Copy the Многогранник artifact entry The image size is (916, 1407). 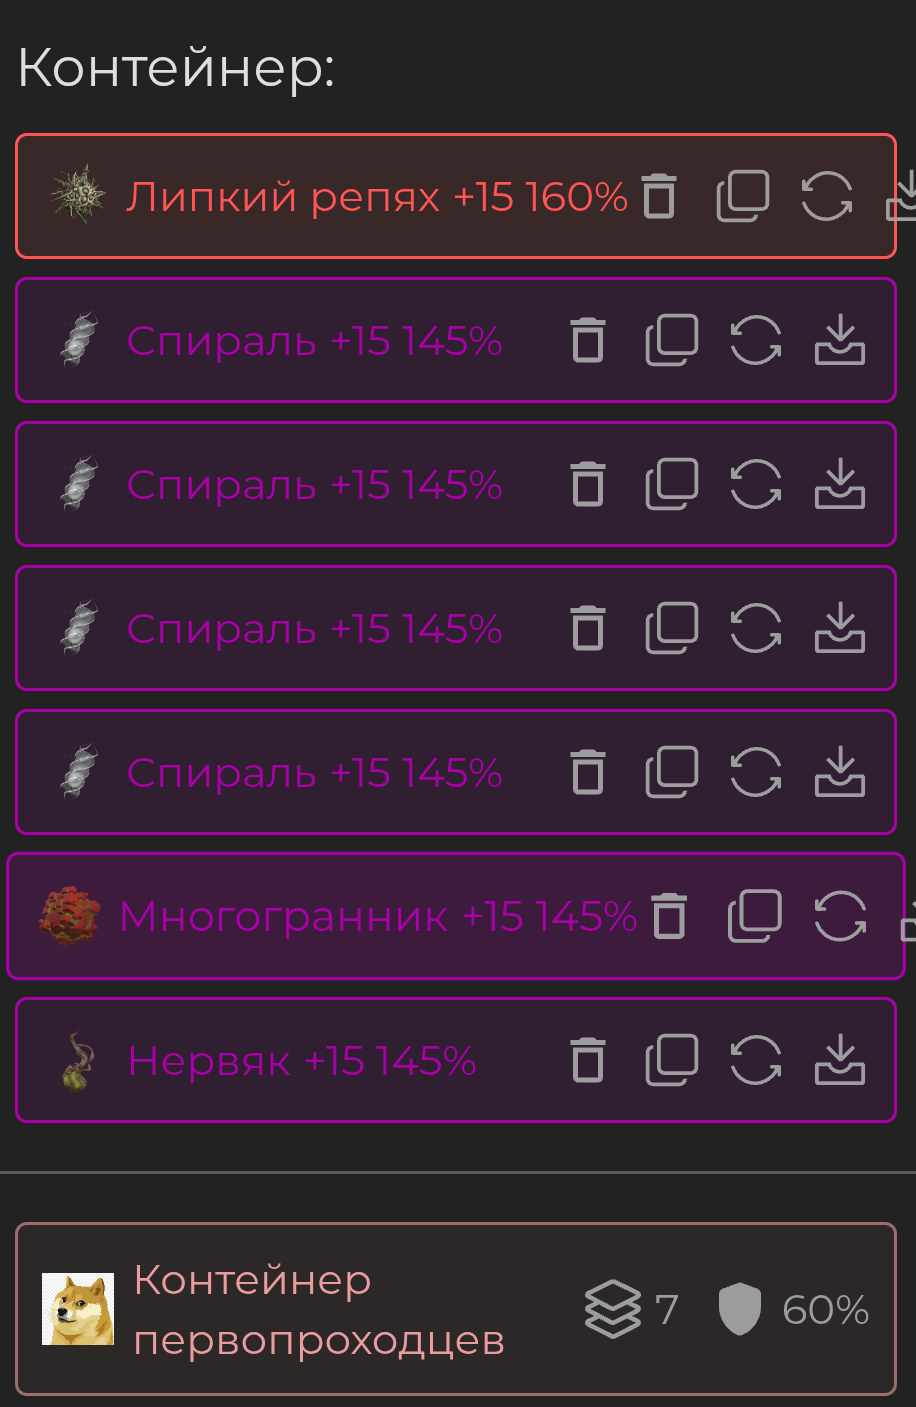pyautogui.click(x=755, y=916)
